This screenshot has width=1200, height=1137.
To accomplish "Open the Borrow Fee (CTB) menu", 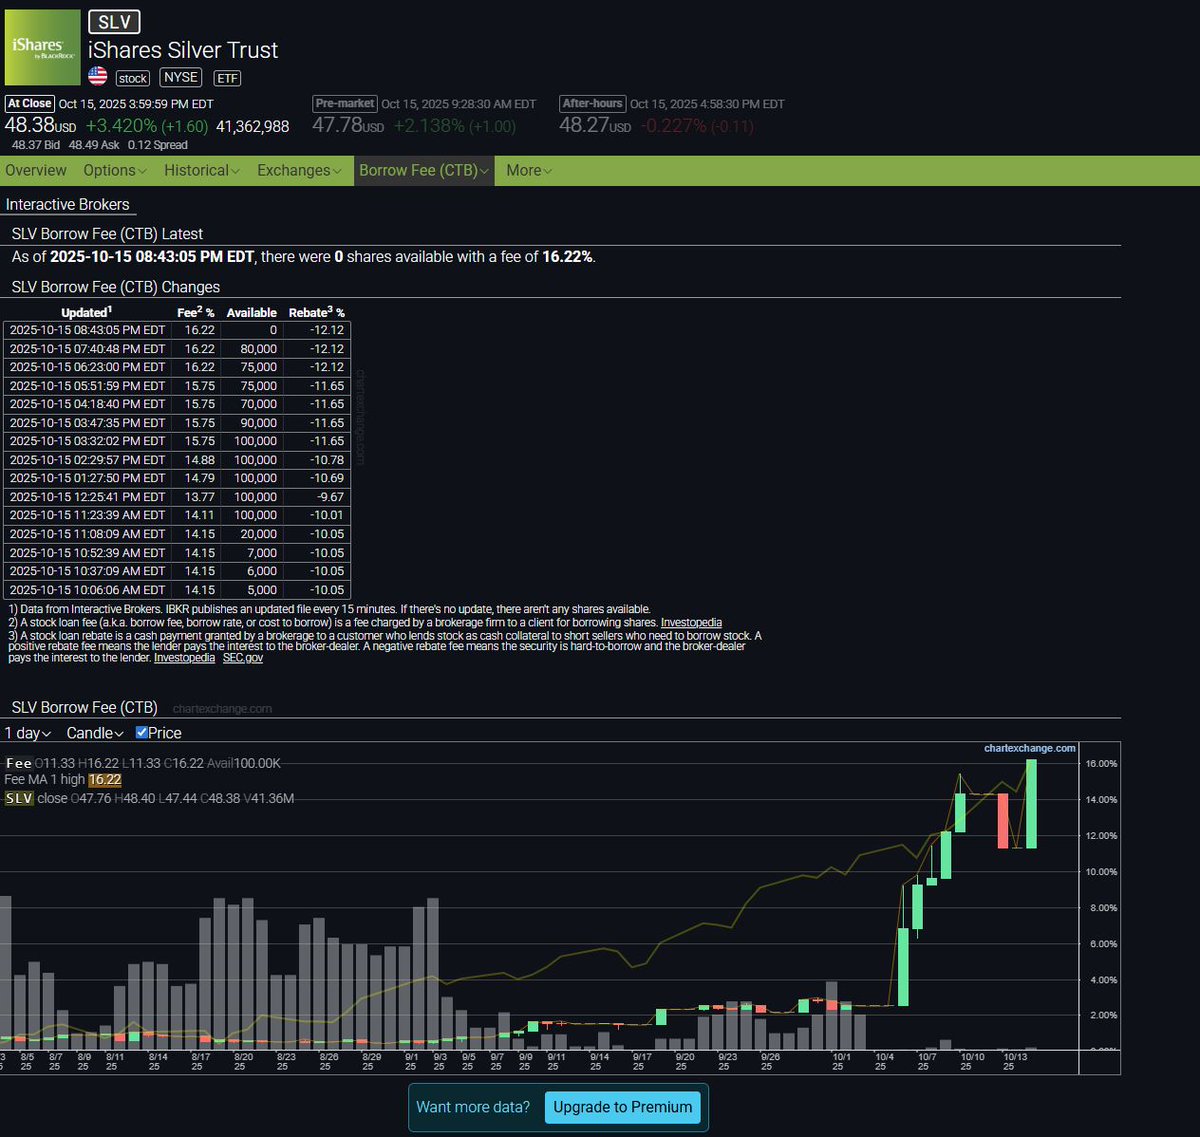I will (x=425, y=170).
